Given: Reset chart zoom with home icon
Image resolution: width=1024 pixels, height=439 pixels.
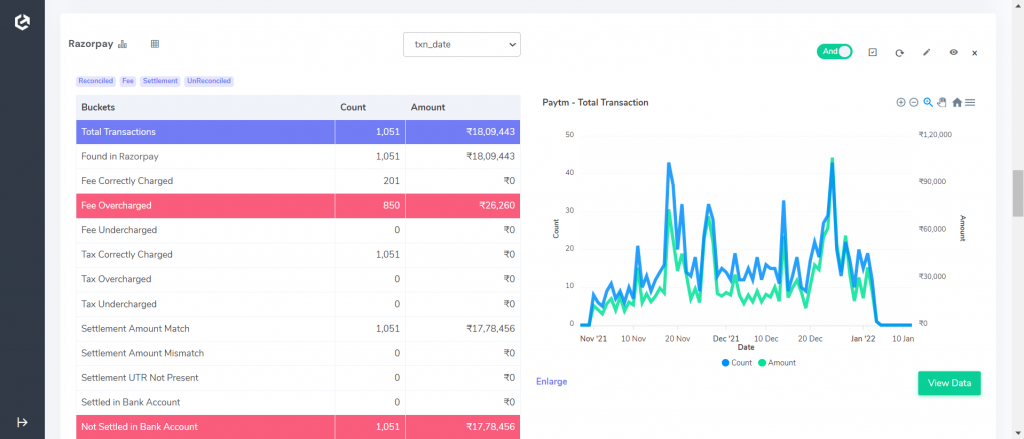Looking at the screenshot, I should (x=957, y=103).
